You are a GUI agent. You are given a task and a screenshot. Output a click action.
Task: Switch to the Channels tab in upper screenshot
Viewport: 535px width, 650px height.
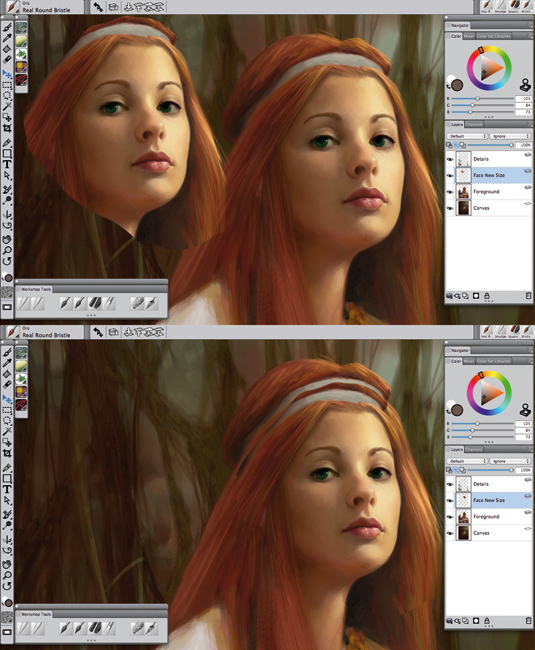[474, 124]
